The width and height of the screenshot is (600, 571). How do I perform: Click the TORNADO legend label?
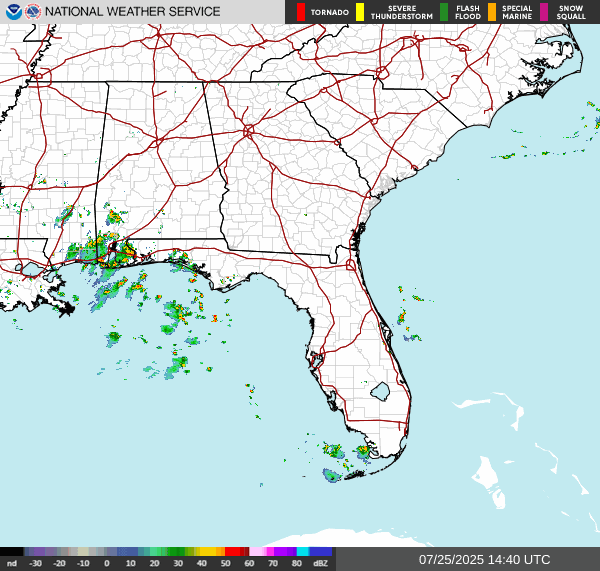329,13
